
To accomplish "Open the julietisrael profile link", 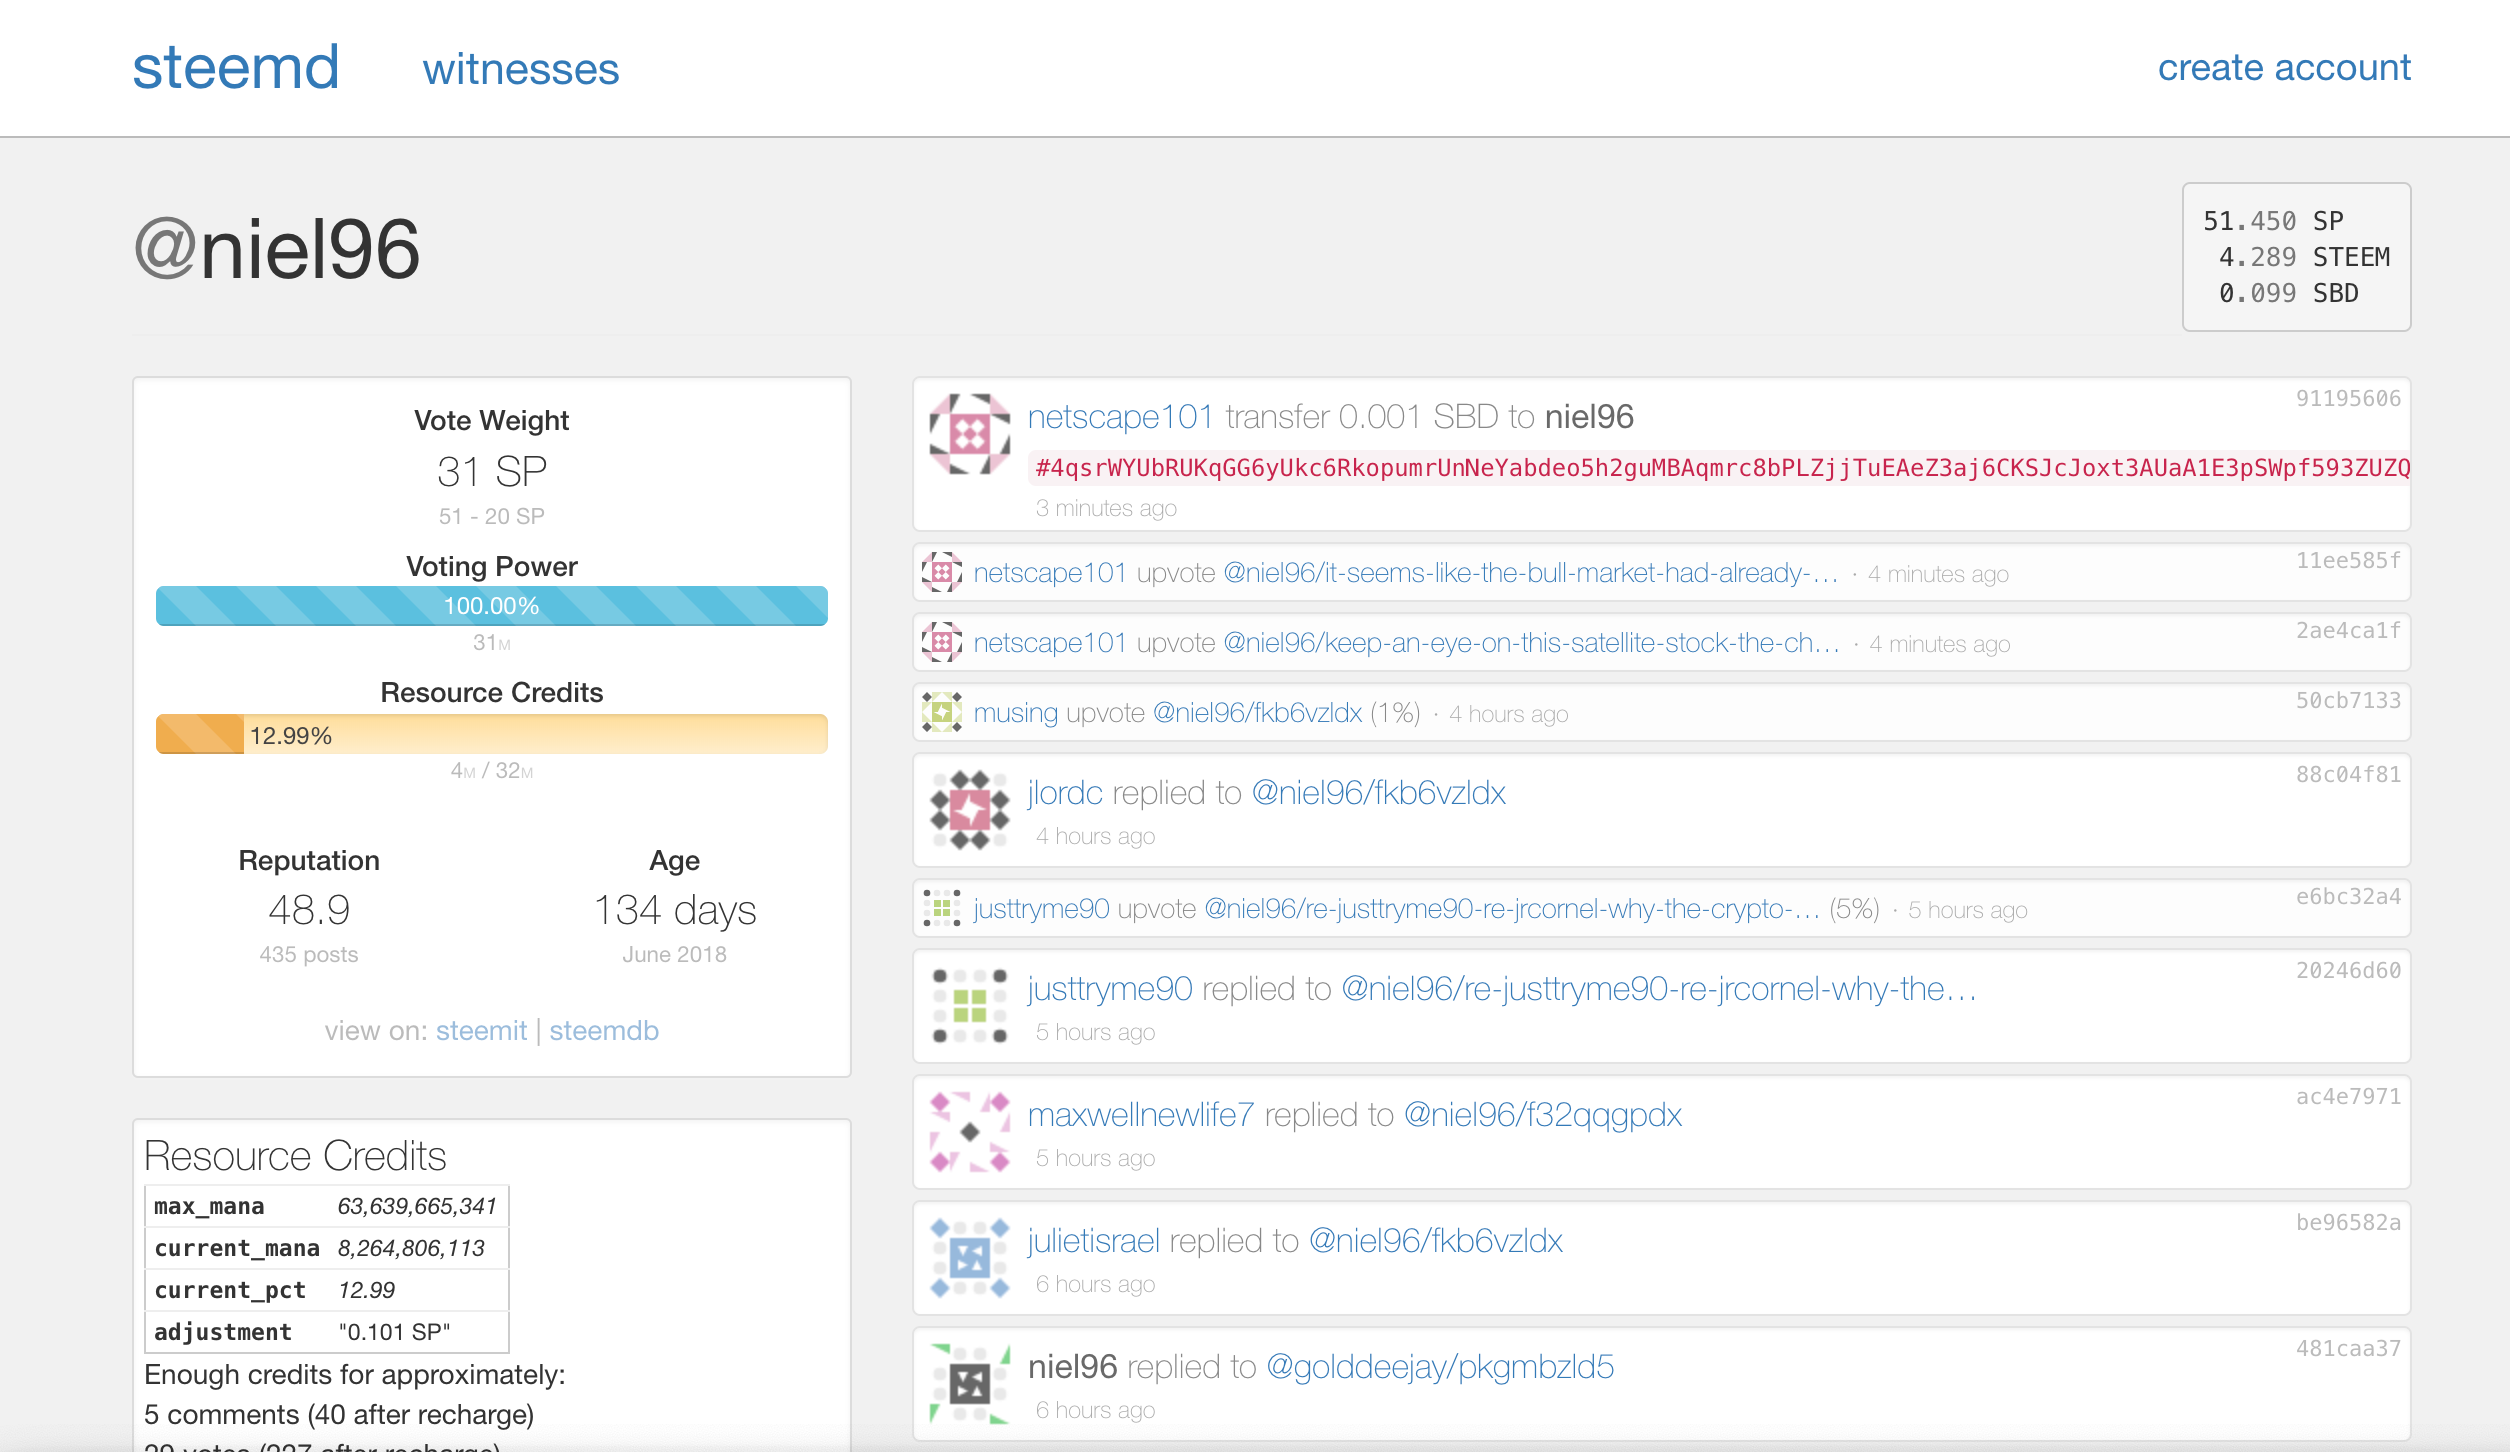I will click(1094, 1240).
